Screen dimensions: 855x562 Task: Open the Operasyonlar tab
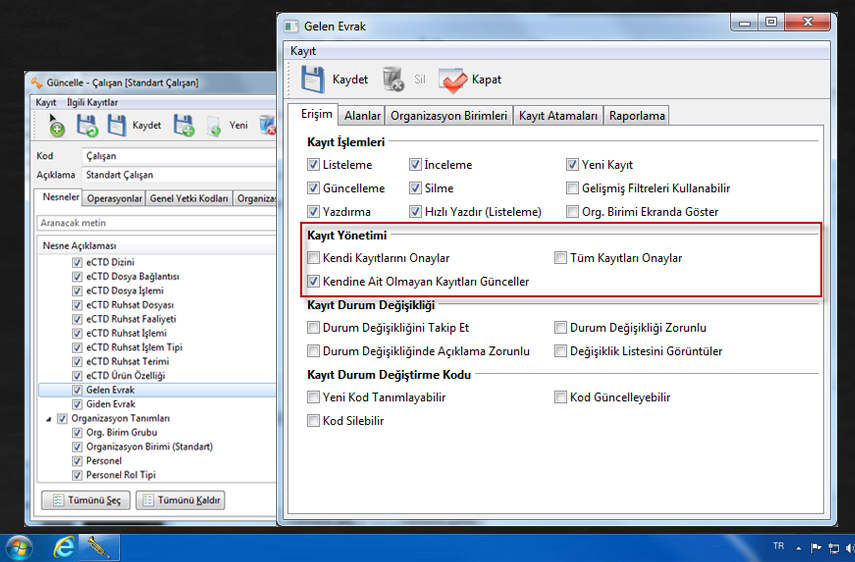(x=115, y=198)
